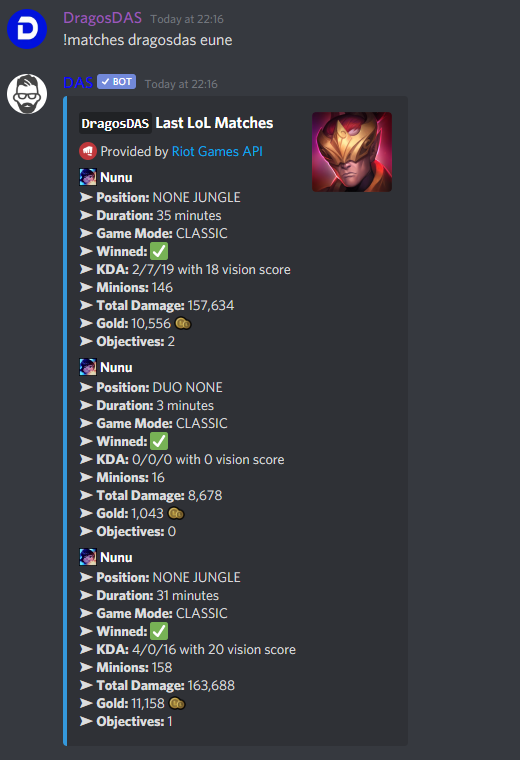The height and width of the screenshot is (760, 520).
Task: Open the DAS bot bearded avatar
Action: (27, 94)
